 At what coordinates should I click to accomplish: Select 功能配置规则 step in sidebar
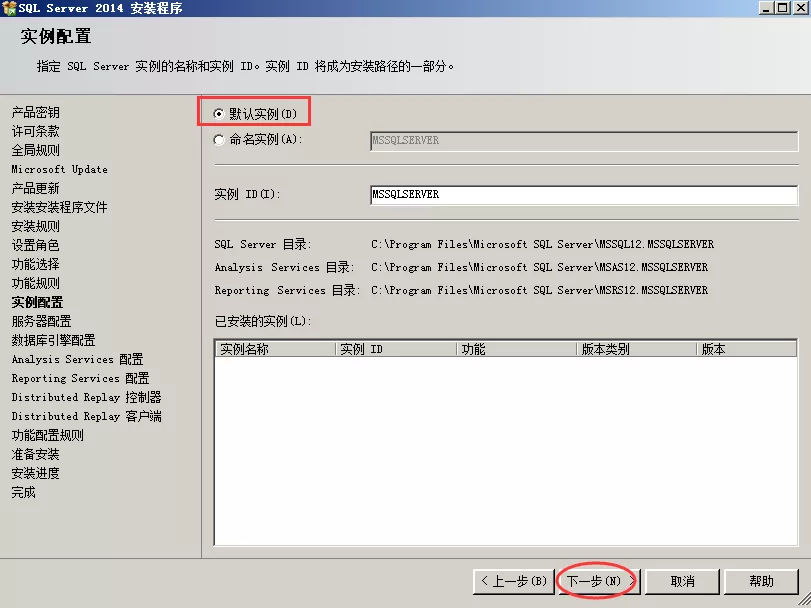(48, 435)
